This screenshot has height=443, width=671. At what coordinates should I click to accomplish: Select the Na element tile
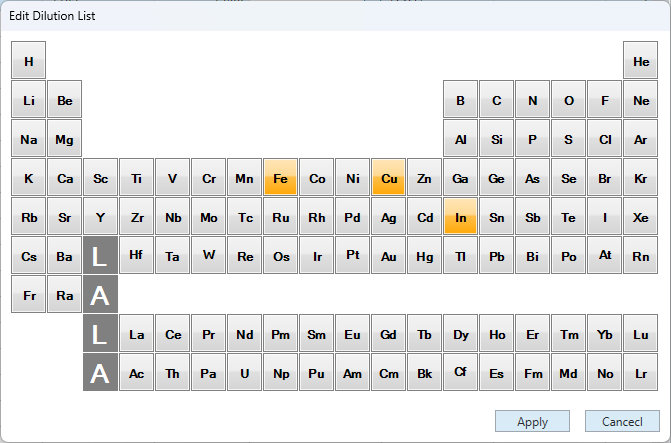pos(28,138)
